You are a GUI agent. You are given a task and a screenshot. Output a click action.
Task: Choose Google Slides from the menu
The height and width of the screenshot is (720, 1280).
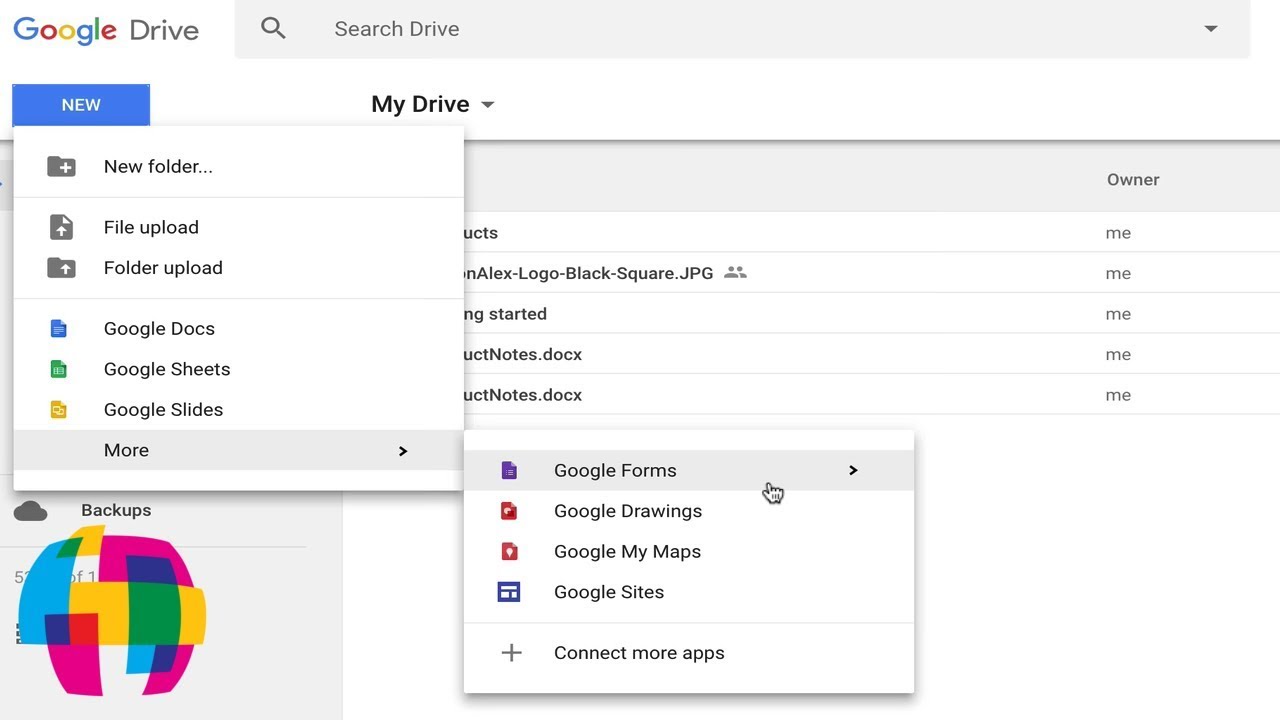pyautogui.click(x=163, y=410)
